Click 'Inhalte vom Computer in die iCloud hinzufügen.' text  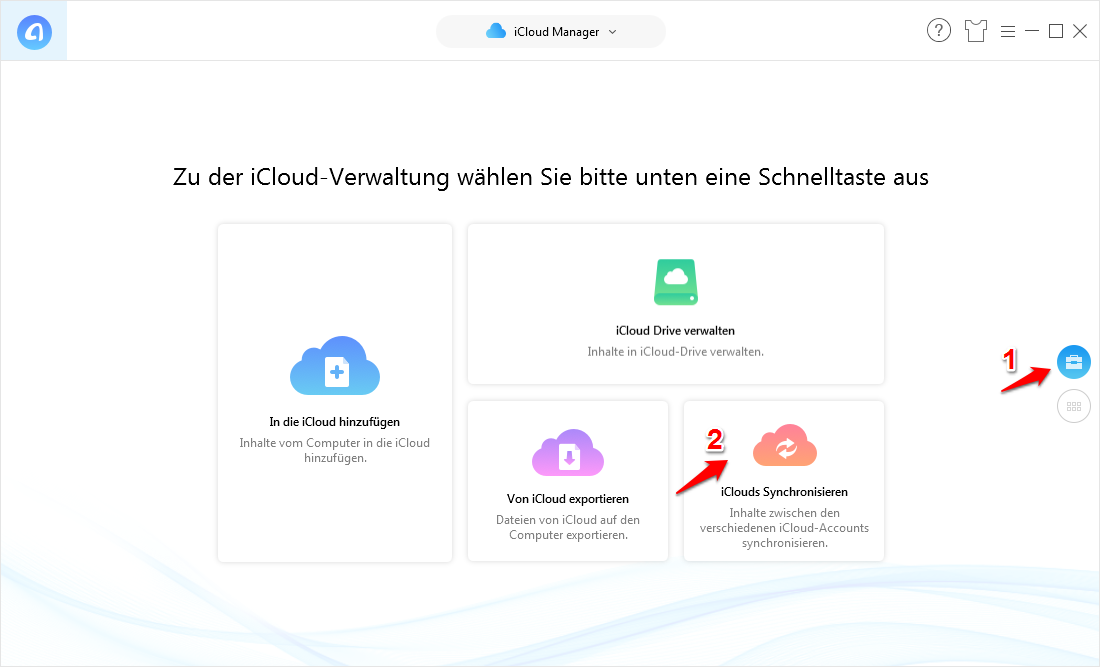tap(335, 450)
